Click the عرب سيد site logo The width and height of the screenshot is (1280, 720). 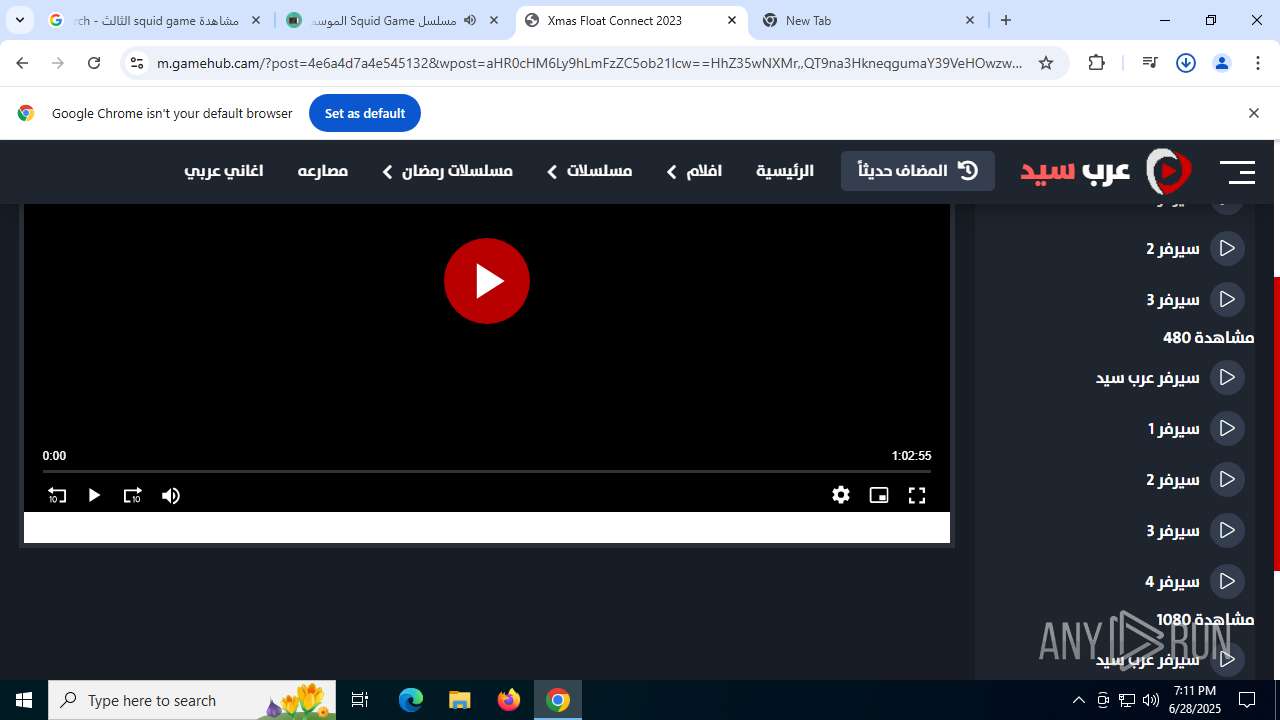click(x=1106, y=171)
